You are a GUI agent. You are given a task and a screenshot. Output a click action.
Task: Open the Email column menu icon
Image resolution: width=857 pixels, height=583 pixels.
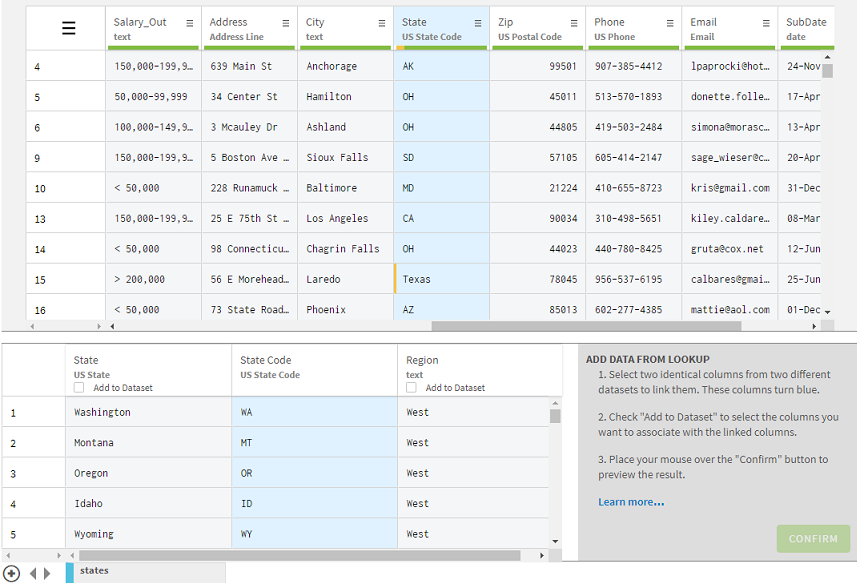click(x=766, y=23)
